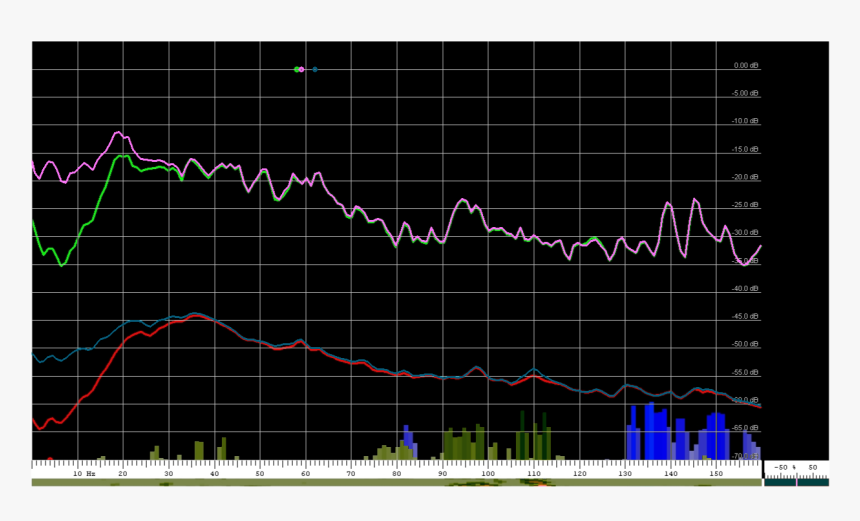
Task: Click the 80 frequency ruler label
Action: click(x=397, y=473)
